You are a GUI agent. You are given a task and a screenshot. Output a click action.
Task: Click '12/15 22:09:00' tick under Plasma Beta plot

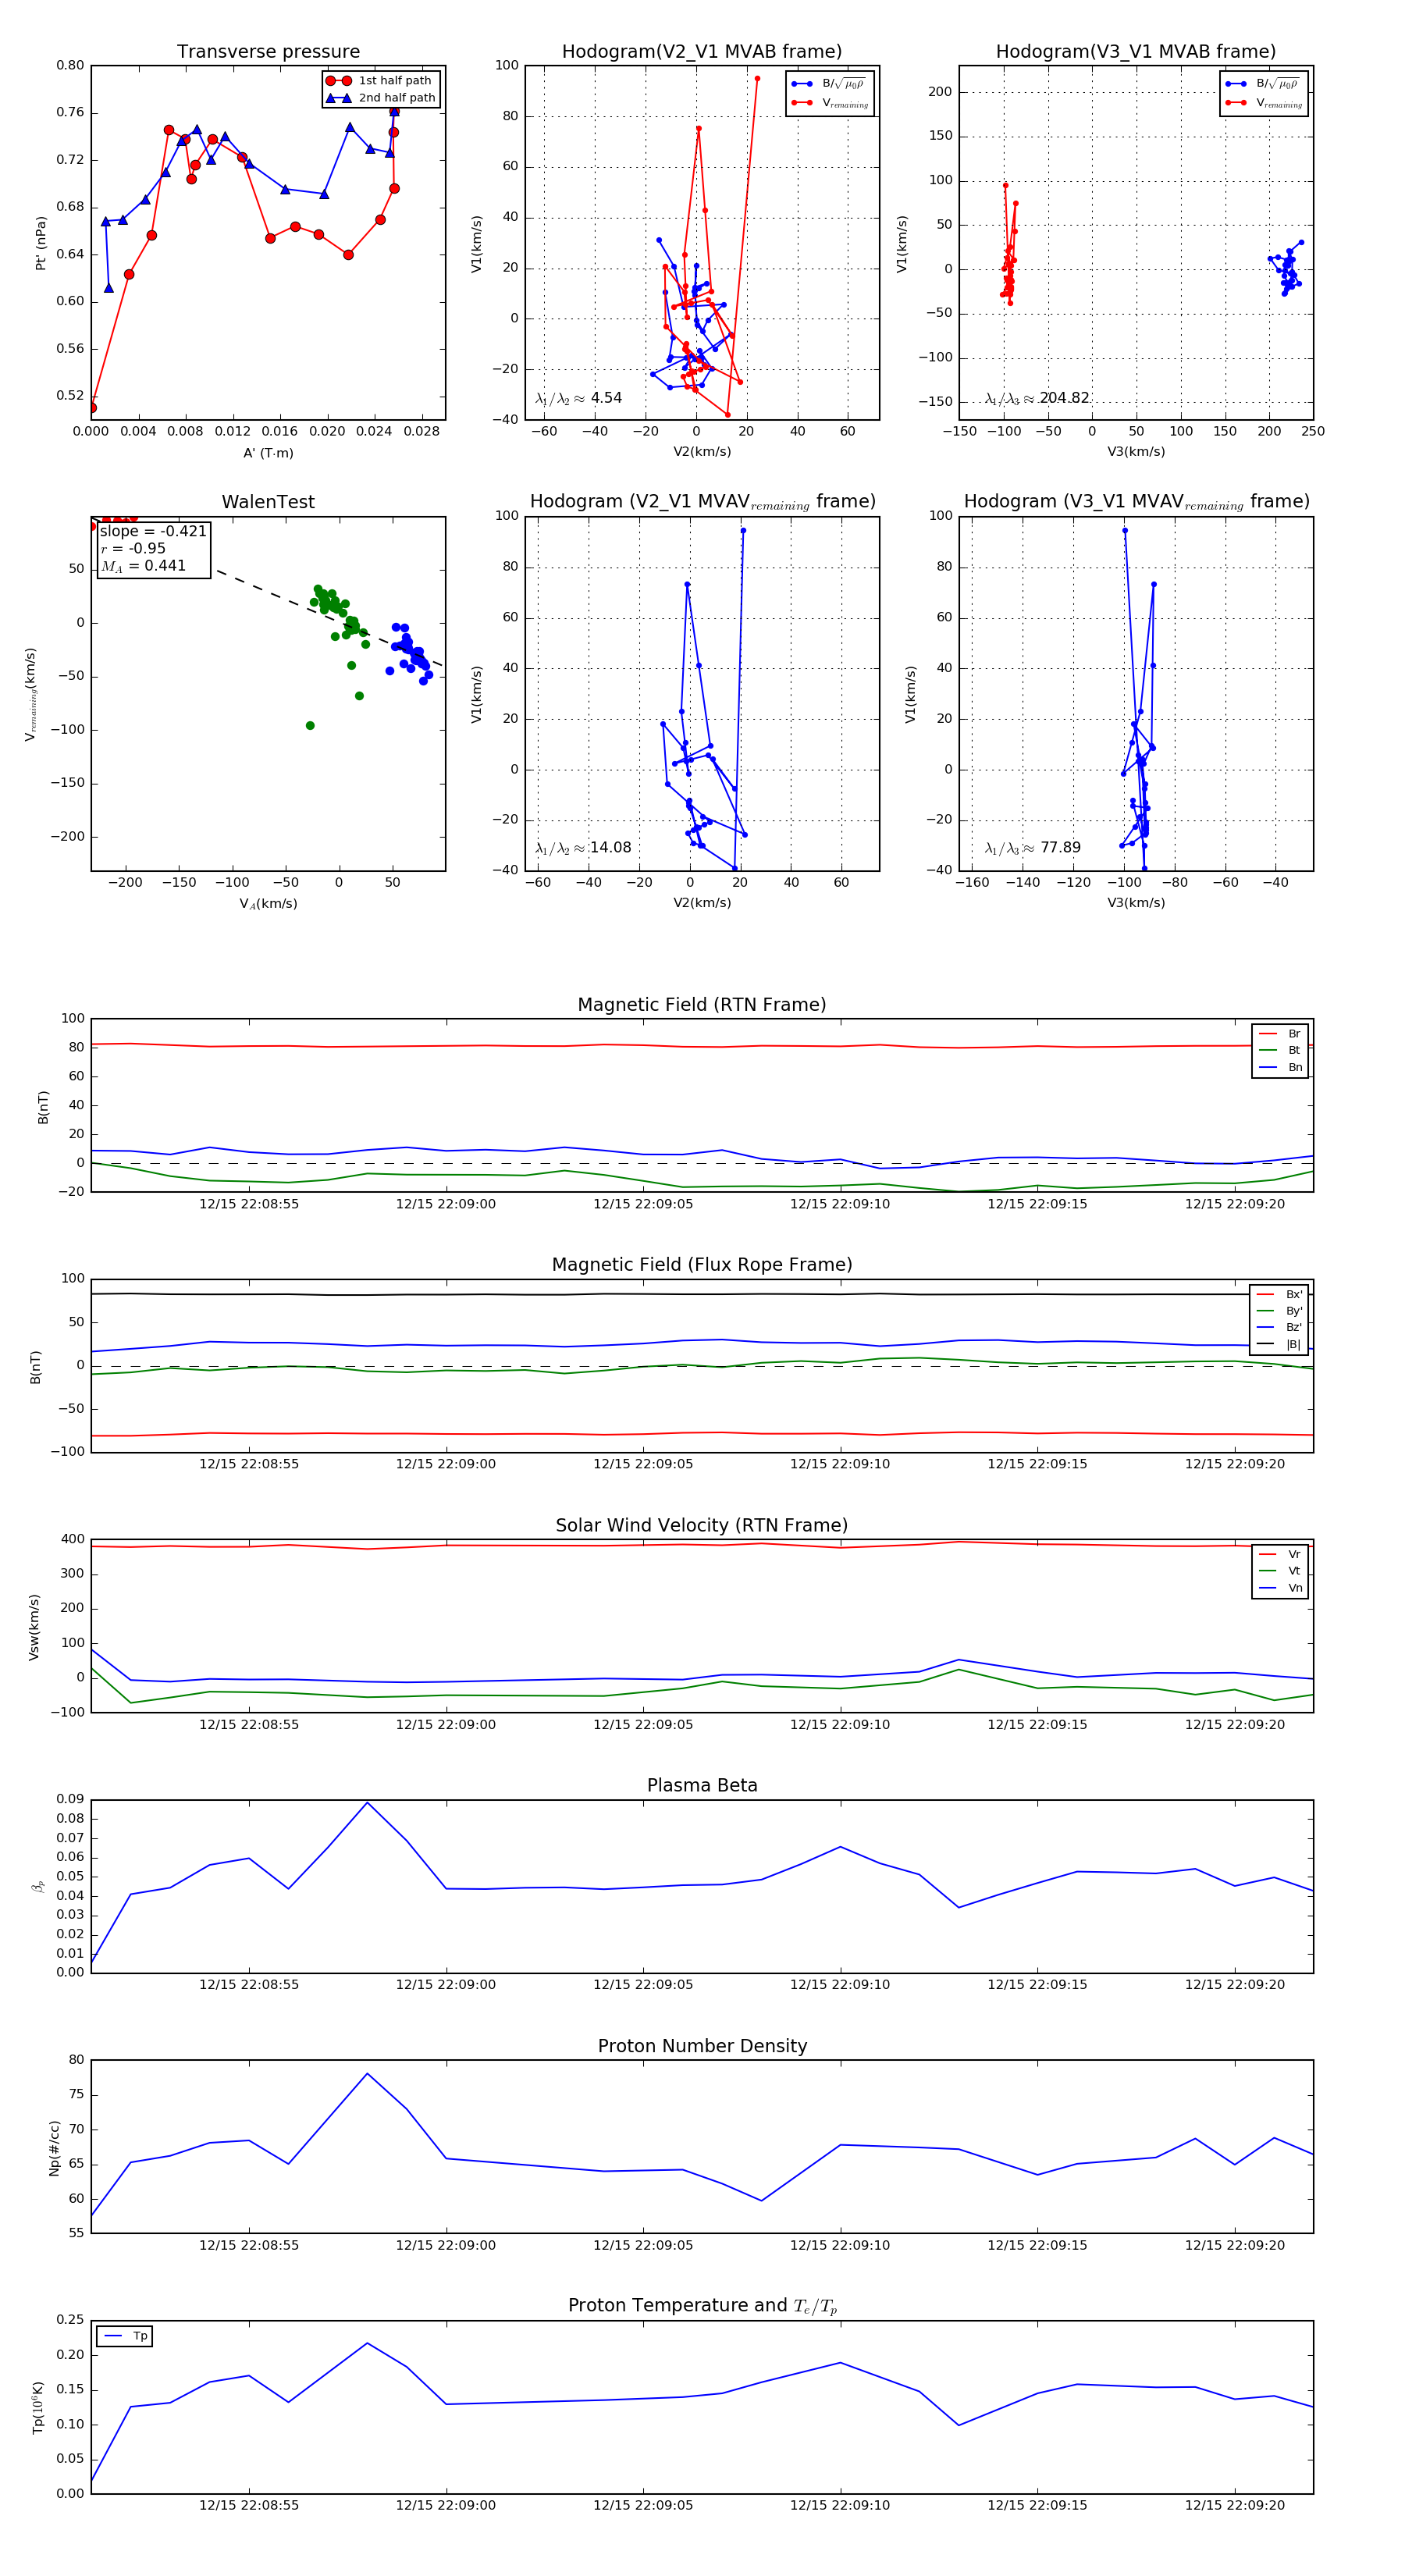click(x=445, y=1985)
